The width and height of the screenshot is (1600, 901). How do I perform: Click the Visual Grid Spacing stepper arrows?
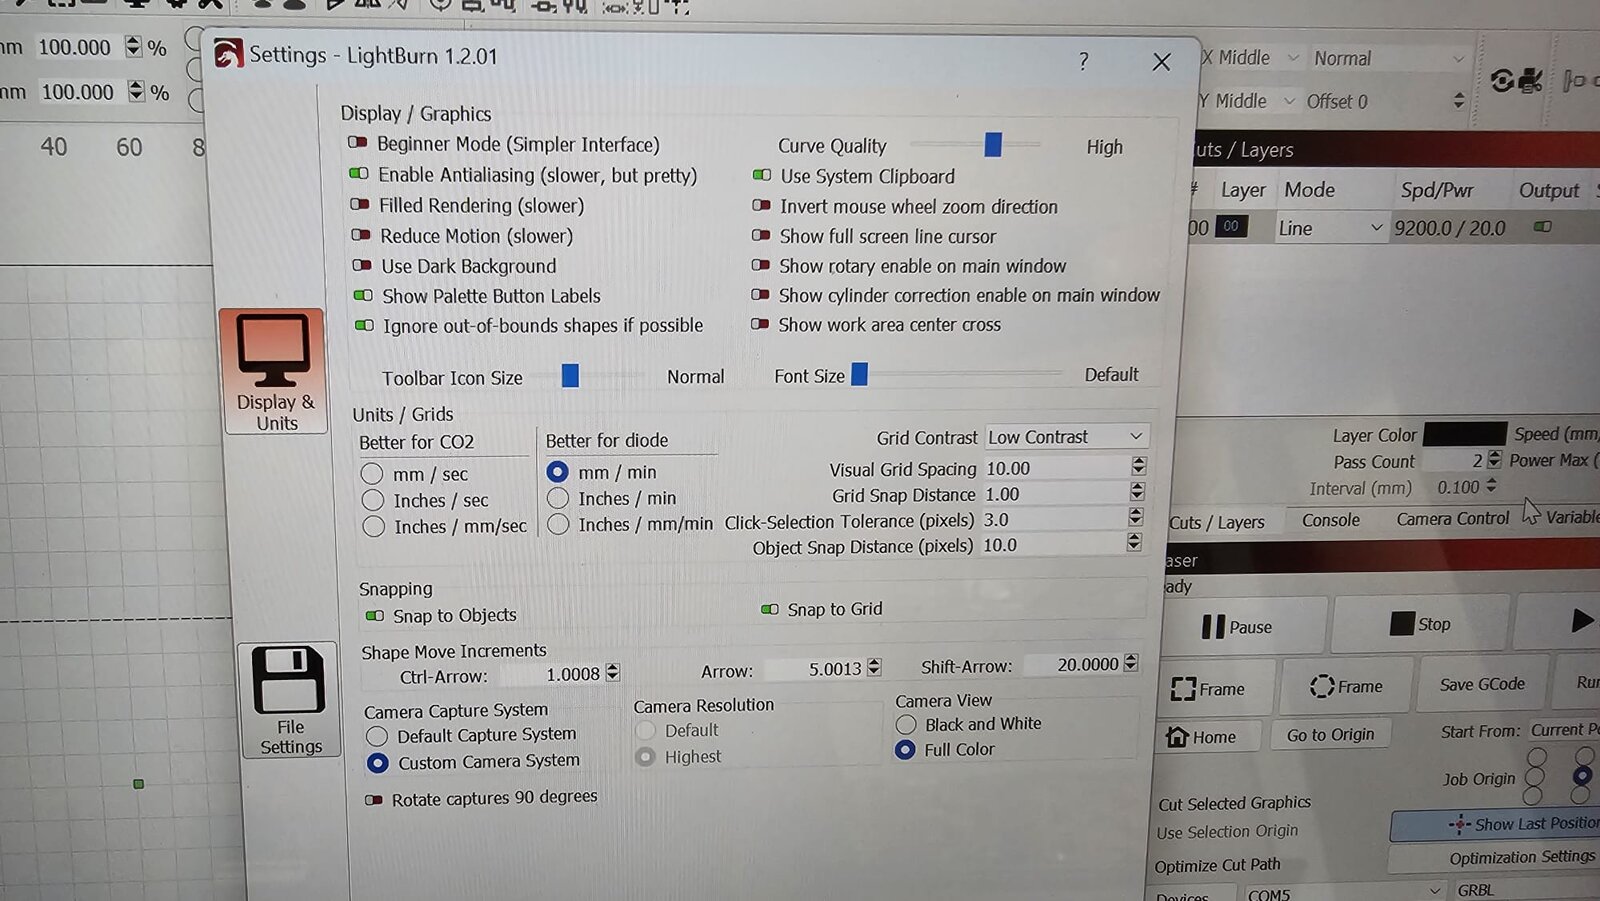1139,467
